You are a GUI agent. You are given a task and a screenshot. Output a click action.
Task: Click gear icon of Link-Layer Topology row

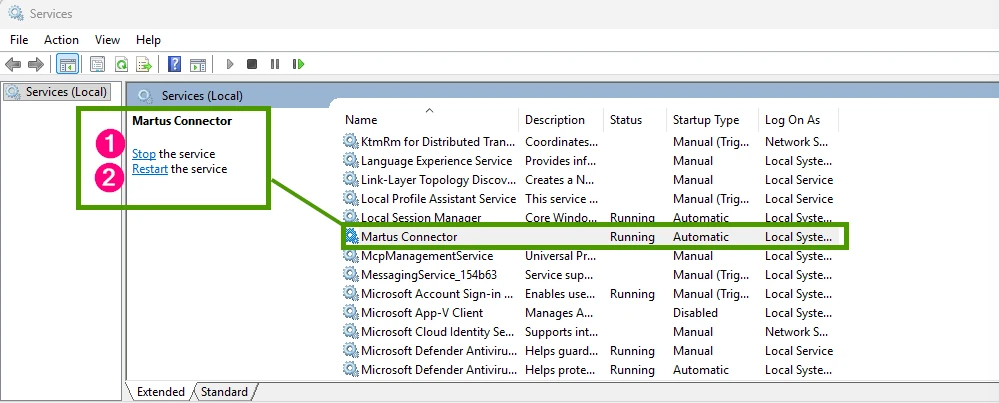(x=351, y=180)
